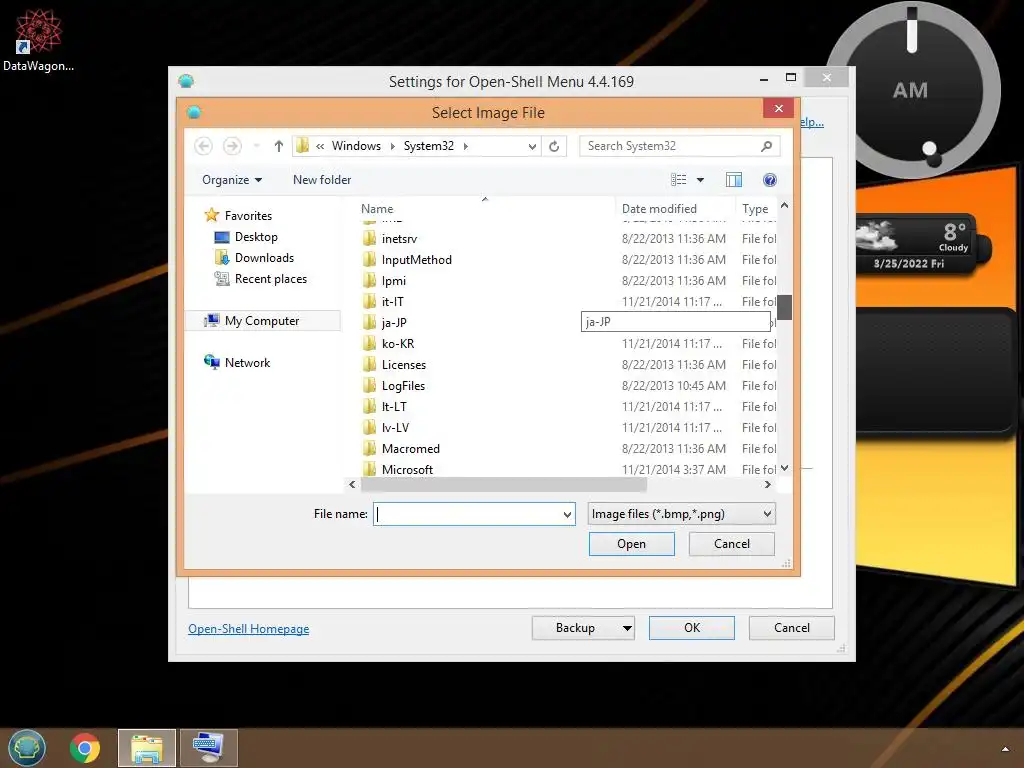Select Favorites in the navigation pane

click(x=248, y=216)
